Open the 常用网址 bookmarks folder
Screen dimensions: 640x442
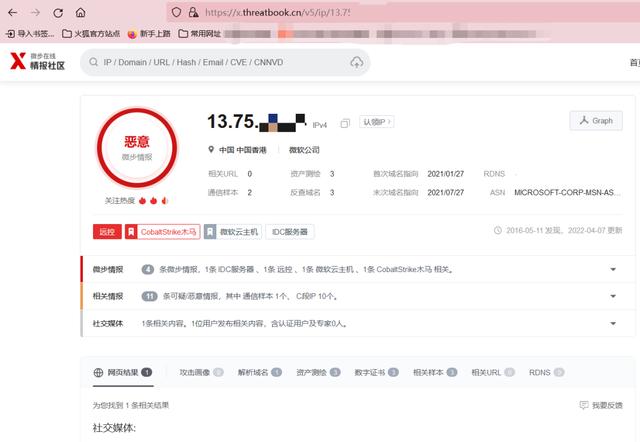[x=200, y=33]
